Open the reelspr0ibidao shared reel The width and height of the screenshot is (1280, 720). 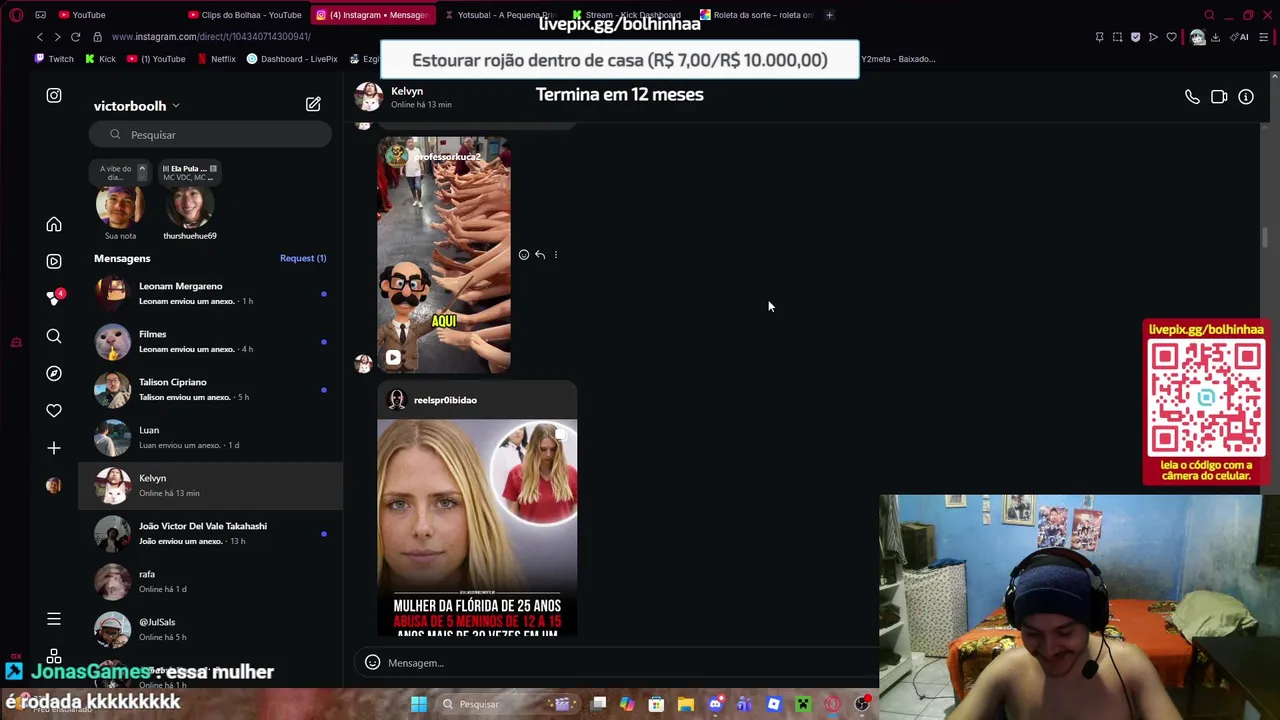[477, 528]
